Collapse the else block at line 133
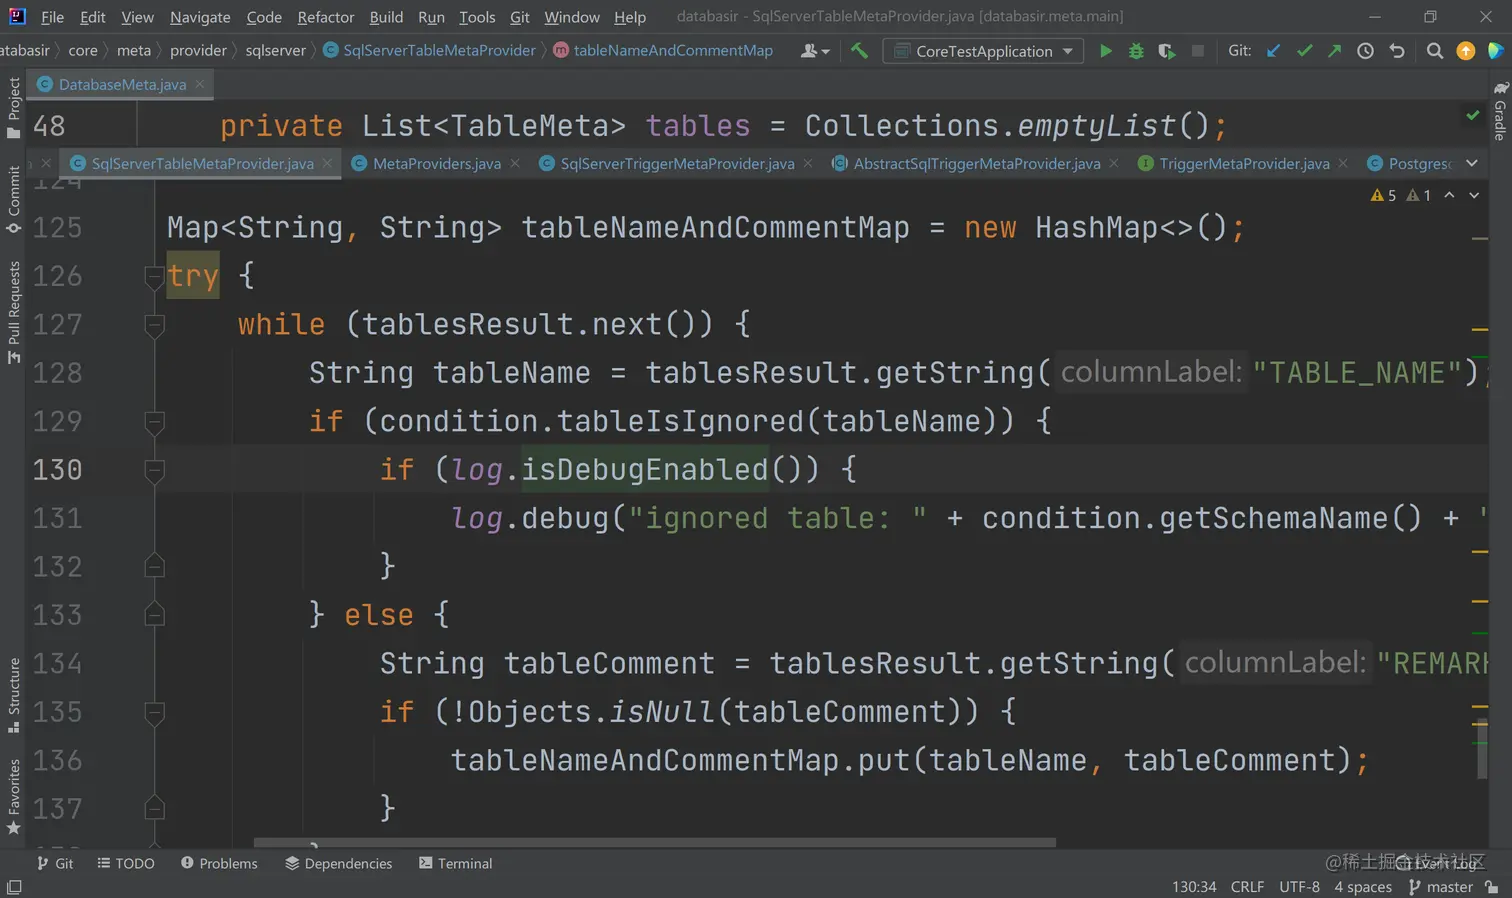The image size is (1512, 898). [x=154, y=615]
